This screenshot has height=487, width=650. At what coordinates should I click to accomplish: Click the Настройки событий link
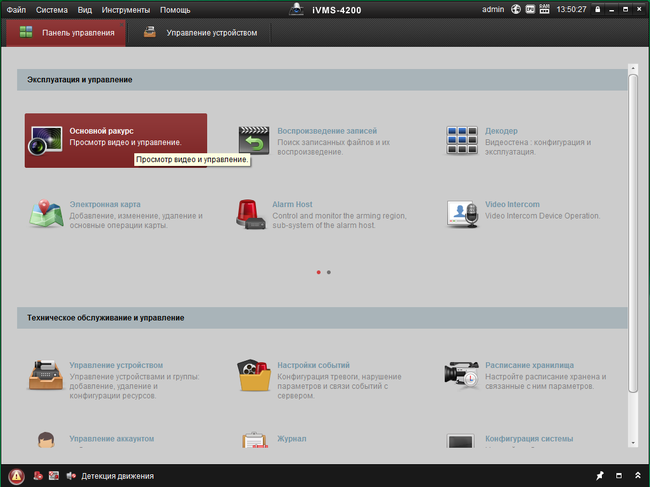tap(313, 365)
